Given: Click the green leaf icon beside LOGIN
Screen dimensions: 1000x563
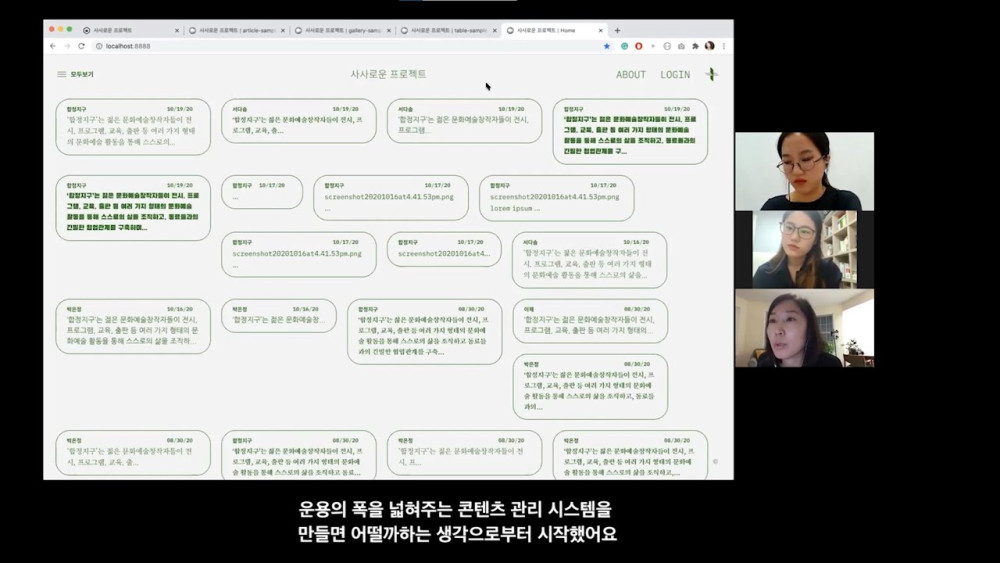Looking at the screenshot, I should click(712, 74).
